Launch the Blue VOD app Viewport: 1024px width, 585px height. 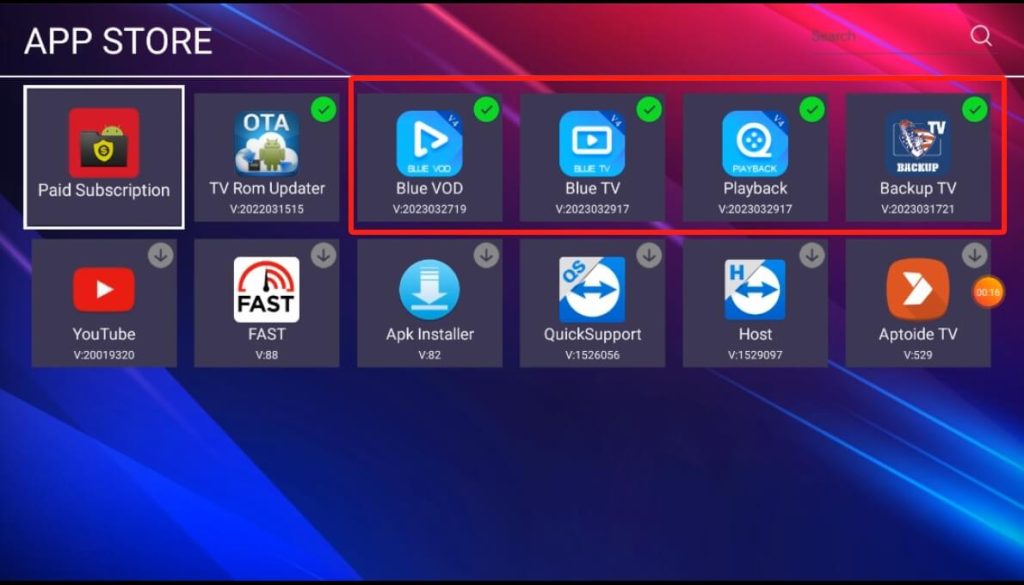click(x=429, y=144)
